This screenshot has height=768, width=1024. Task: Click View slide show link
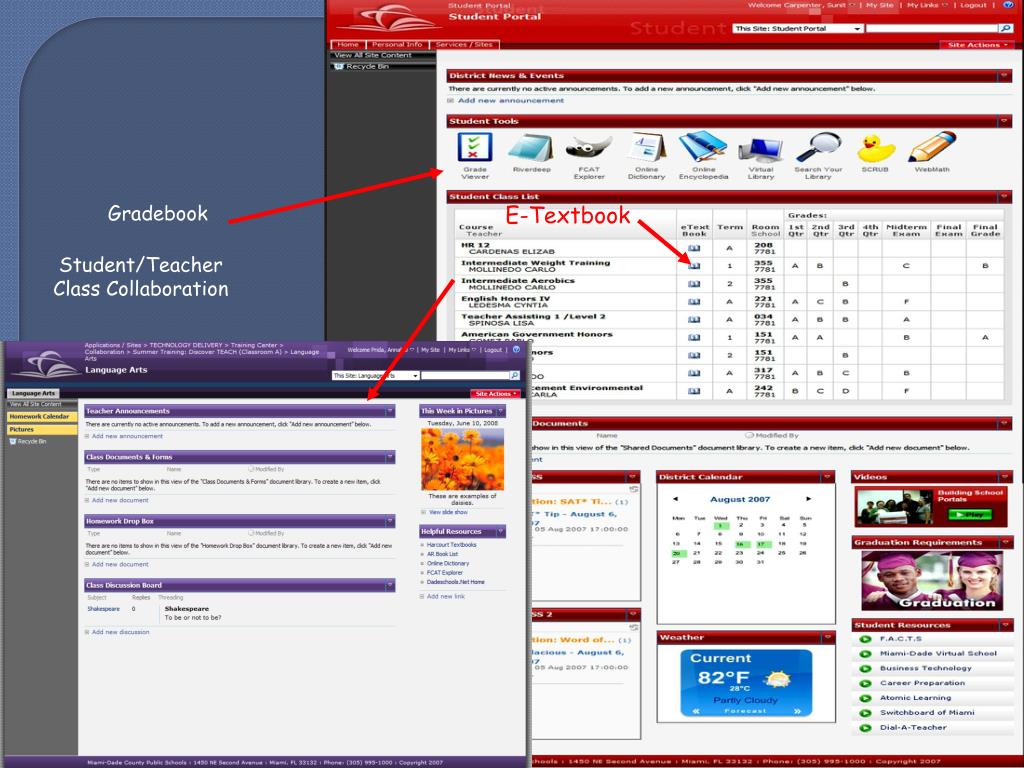pyautogui.click(x=447, y=513)
